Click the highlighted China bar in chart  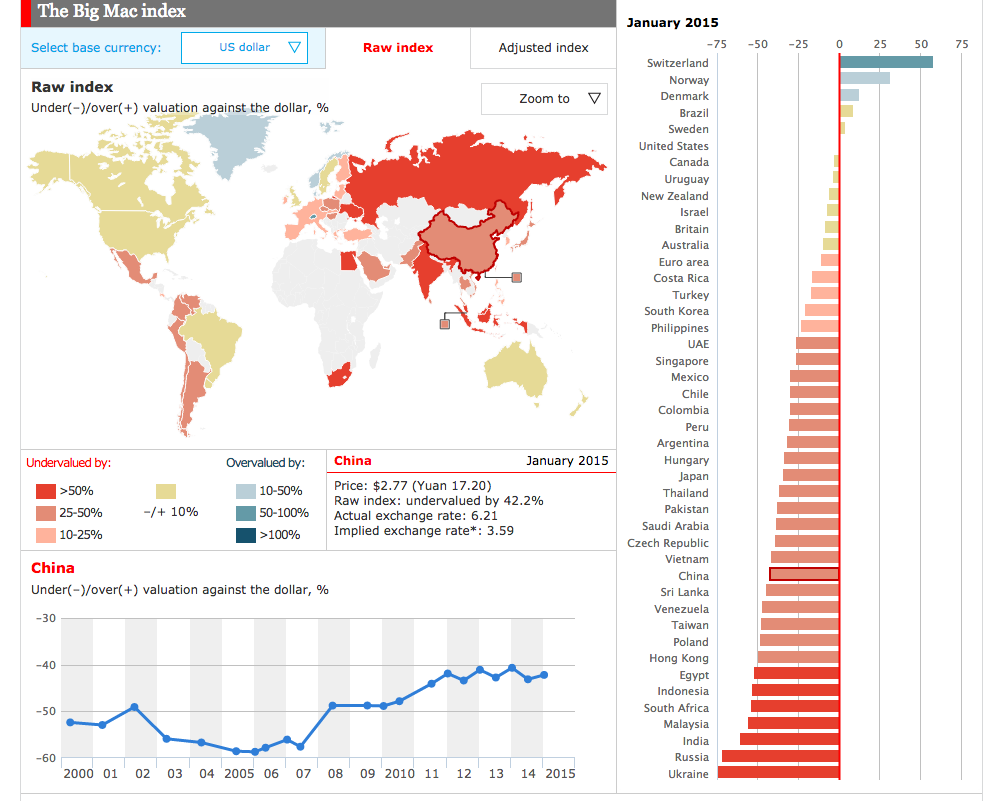click(x=804, y=575)
